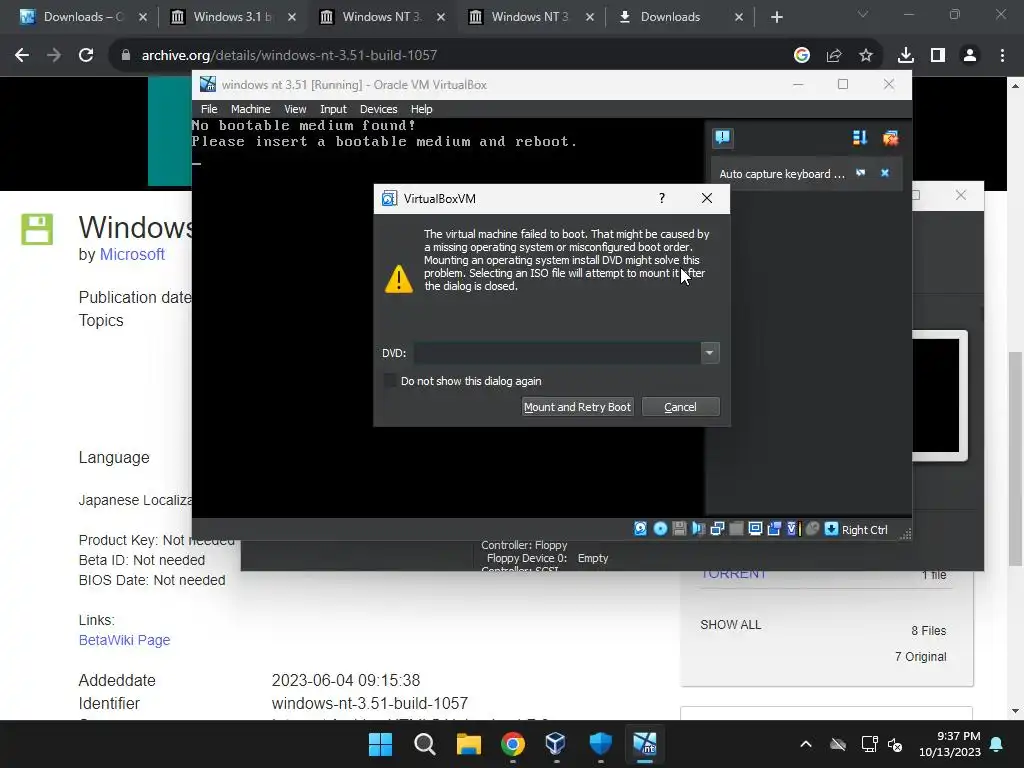Reload the archive.org page
Screen dimensions: 1024x768
[x=86, y=56]
